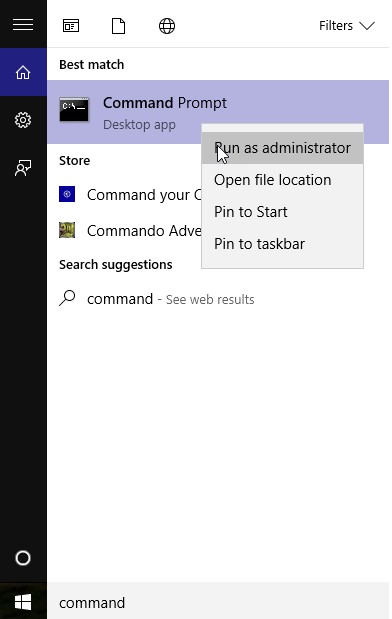The height and width of the screenshot is (619, 392).
Task: Open the Command Prompt best match result
Action: click(218, 112)
